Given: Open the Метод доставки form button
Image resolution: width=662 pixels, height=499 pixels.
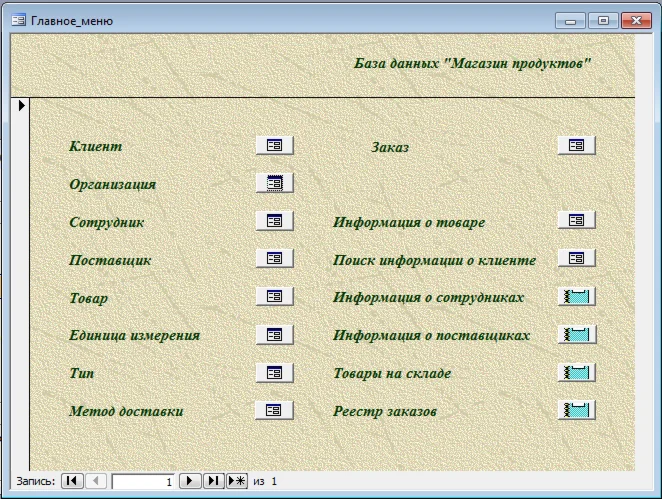Looking at the screenshot, I should coord(274,410).
